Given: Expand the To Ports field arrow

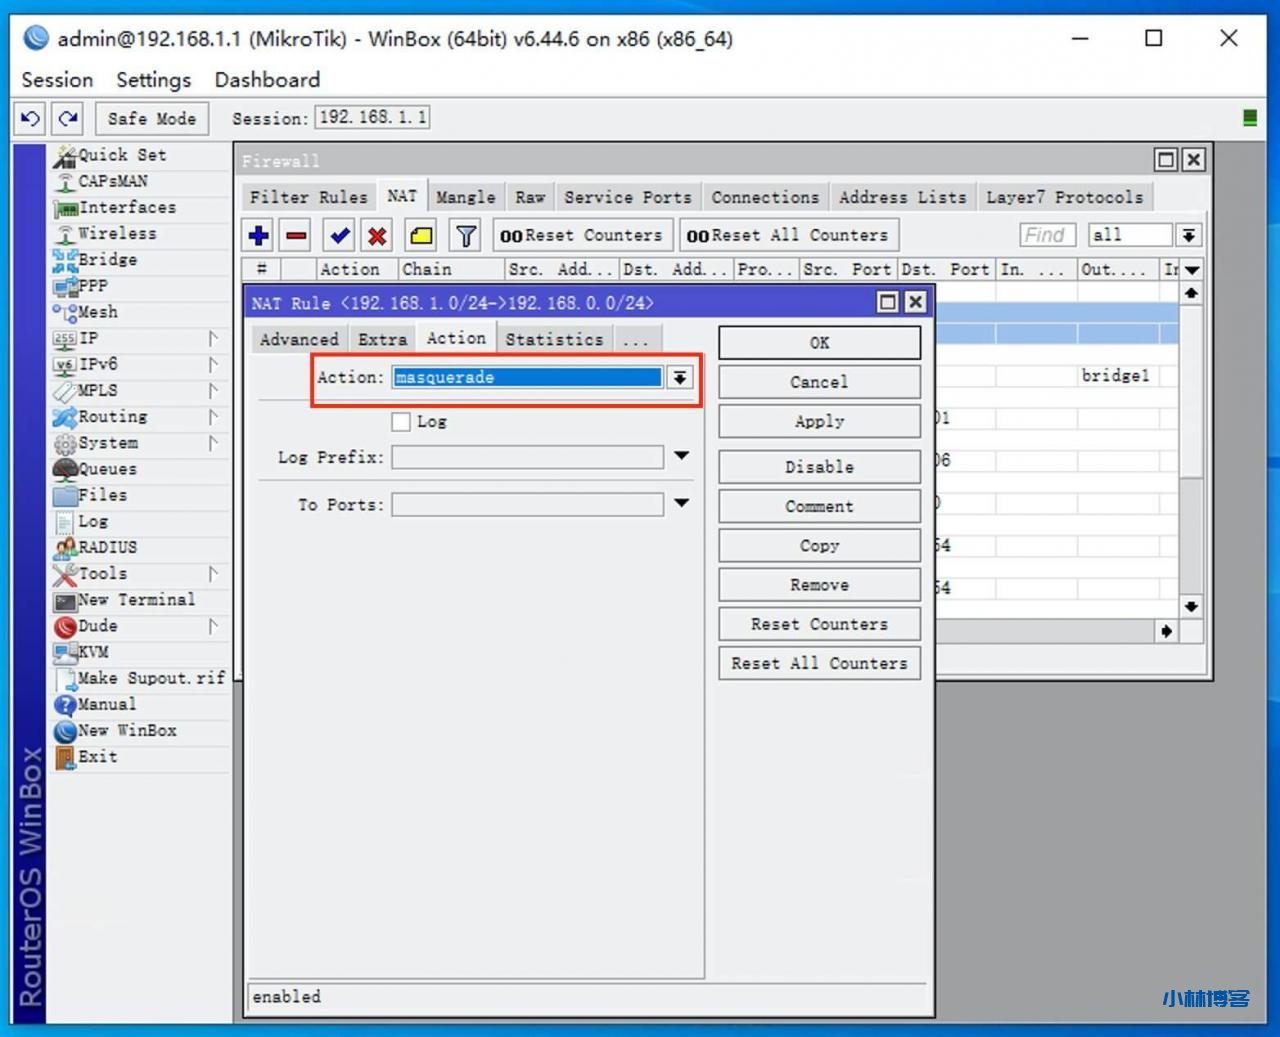Looking at the screenshot, I should [682, 503].
